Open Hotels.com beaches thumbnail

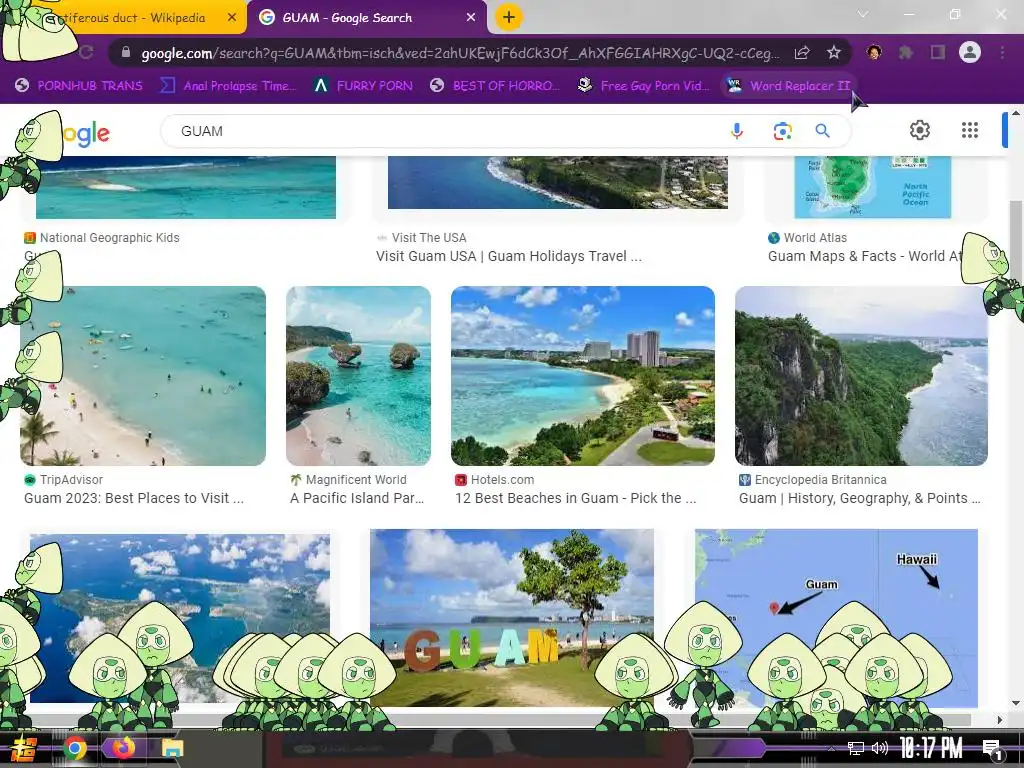click(583, 376)
